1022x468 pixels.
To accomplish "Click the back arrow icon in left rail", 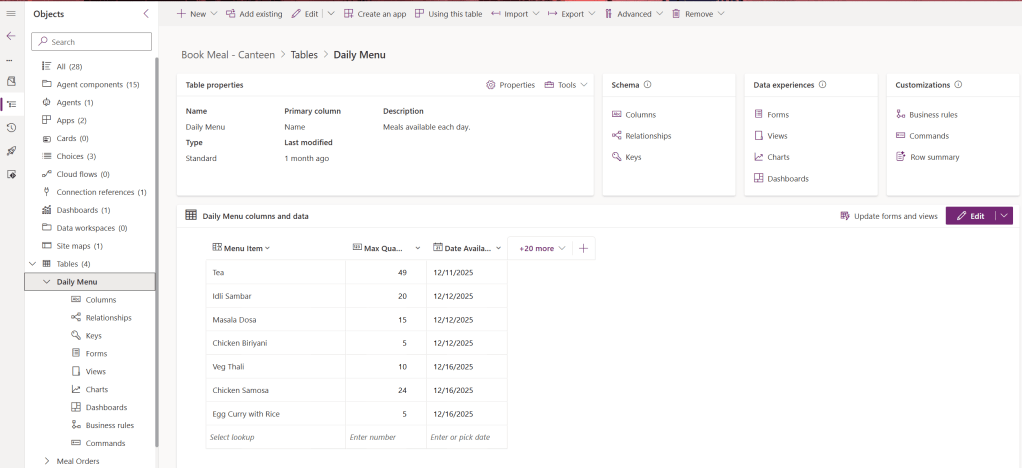I will pos(11,36).
